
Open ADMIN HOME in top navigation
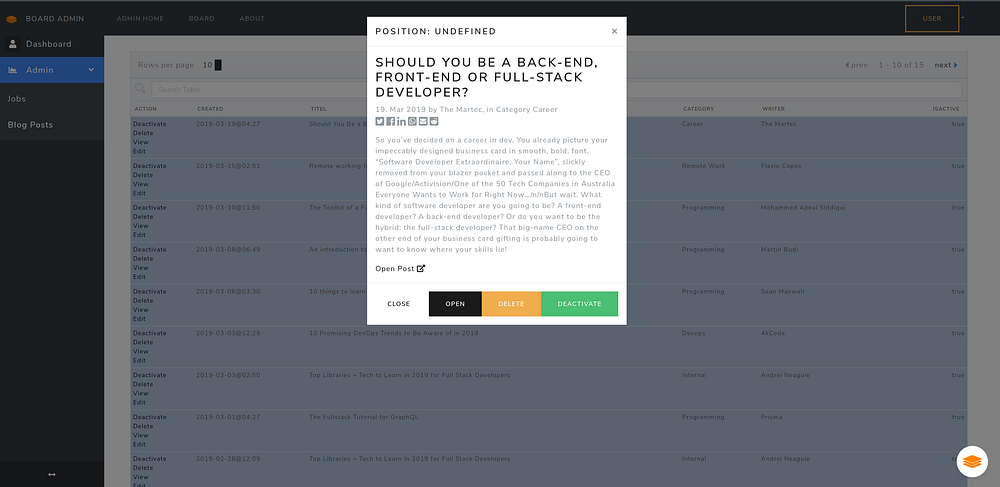[140, 18]
